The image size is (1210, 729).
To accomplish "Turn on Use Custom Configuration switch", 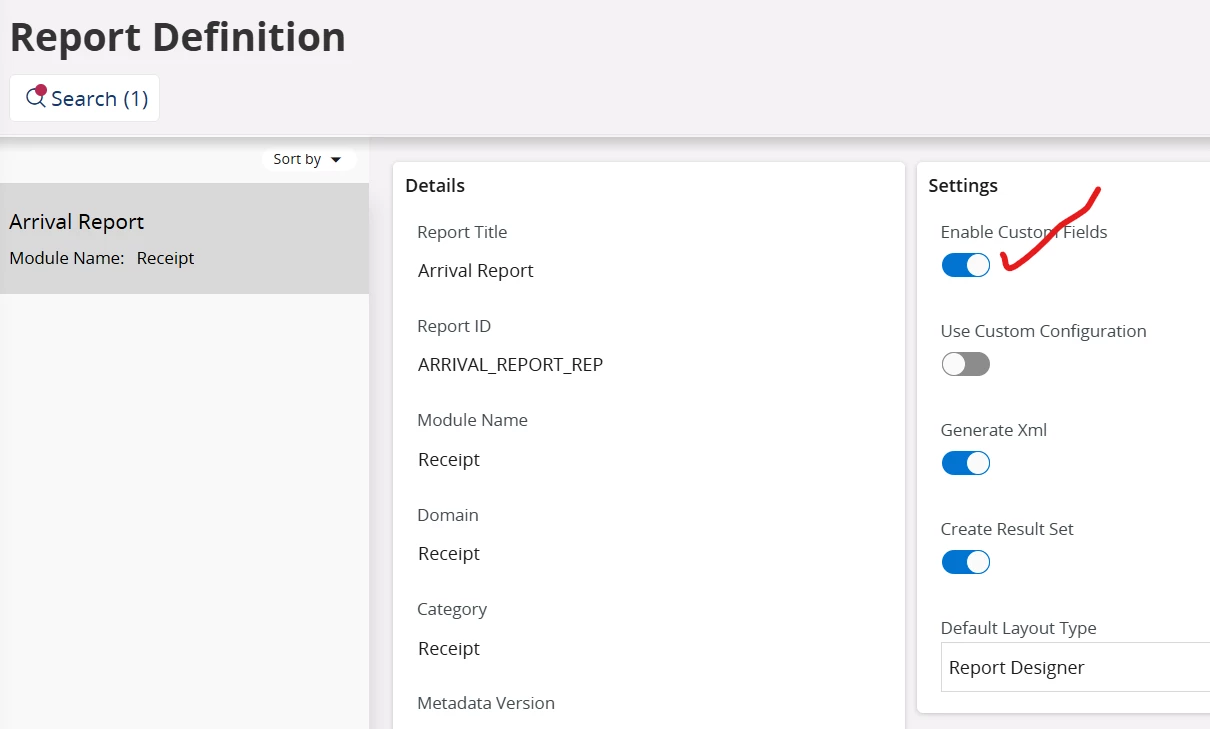I will click(965, 364).
